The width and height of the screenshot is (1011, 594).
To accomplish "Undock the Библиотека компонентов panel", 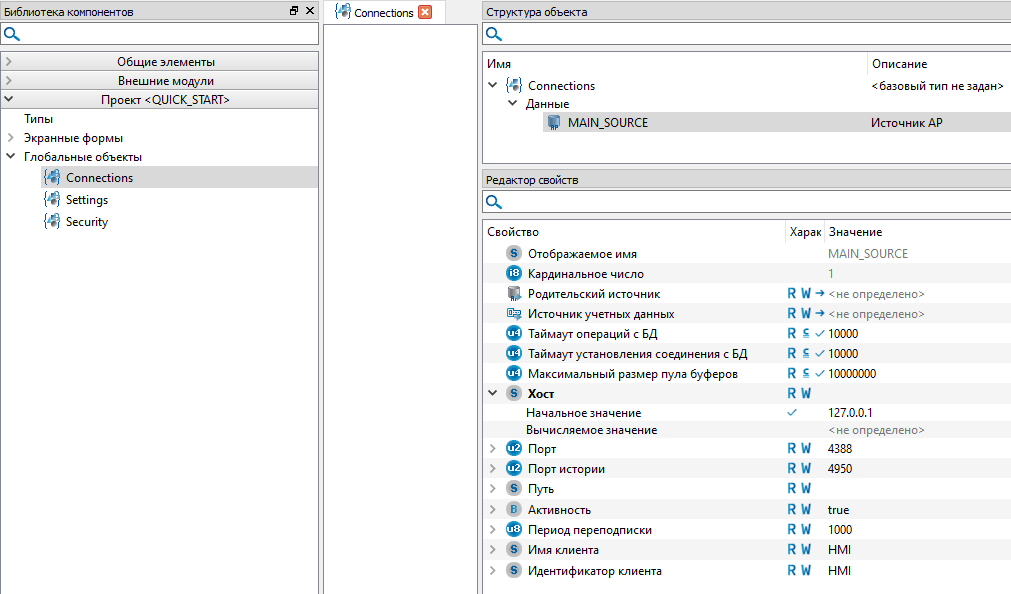I will (x=294, y=11).
